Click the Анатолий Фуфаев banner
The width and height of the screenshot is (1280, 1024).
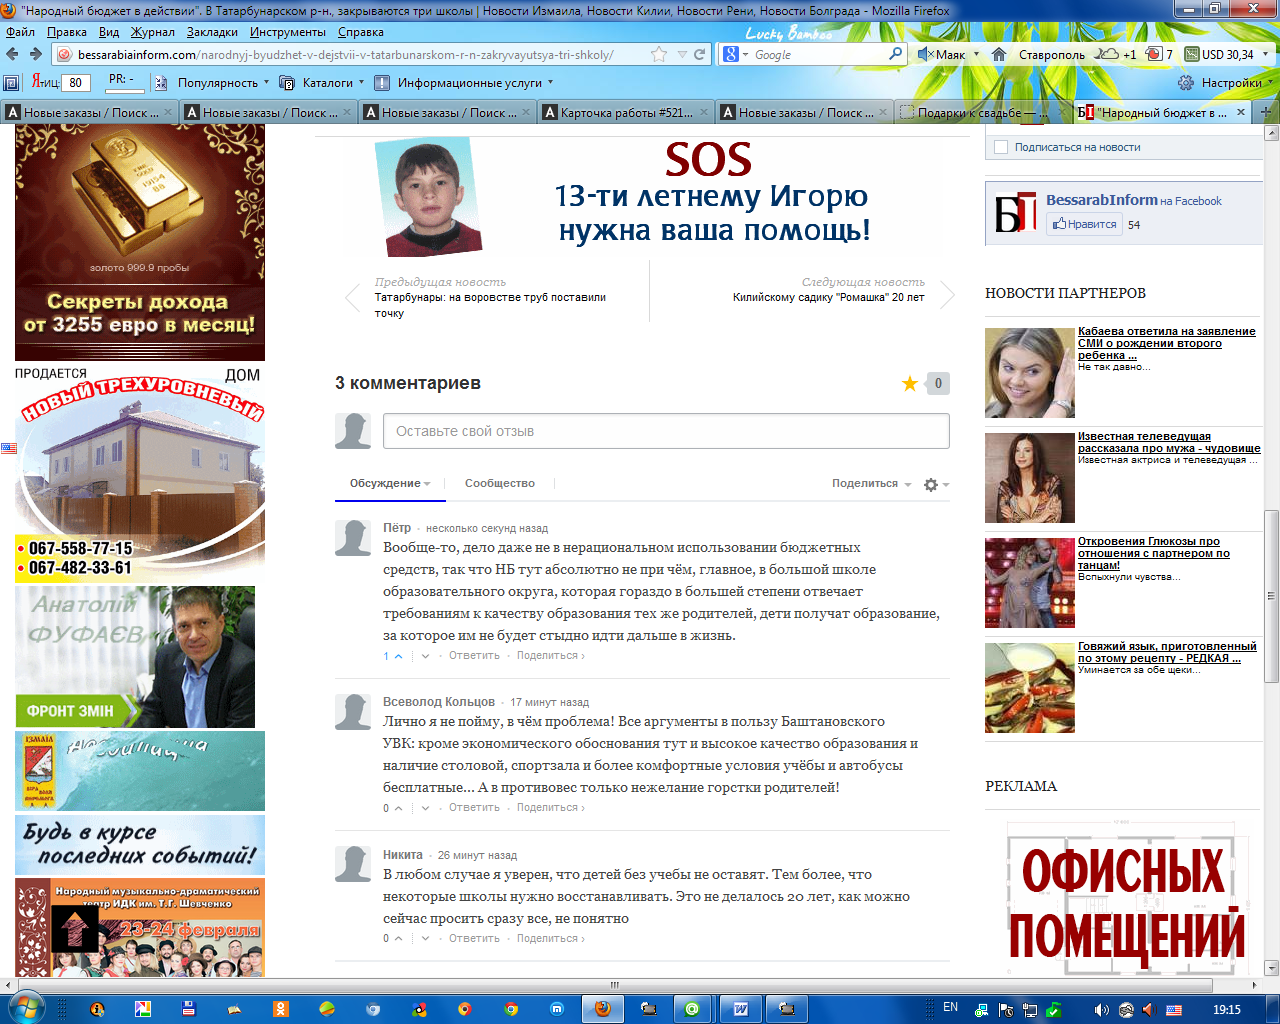point(135,656)
